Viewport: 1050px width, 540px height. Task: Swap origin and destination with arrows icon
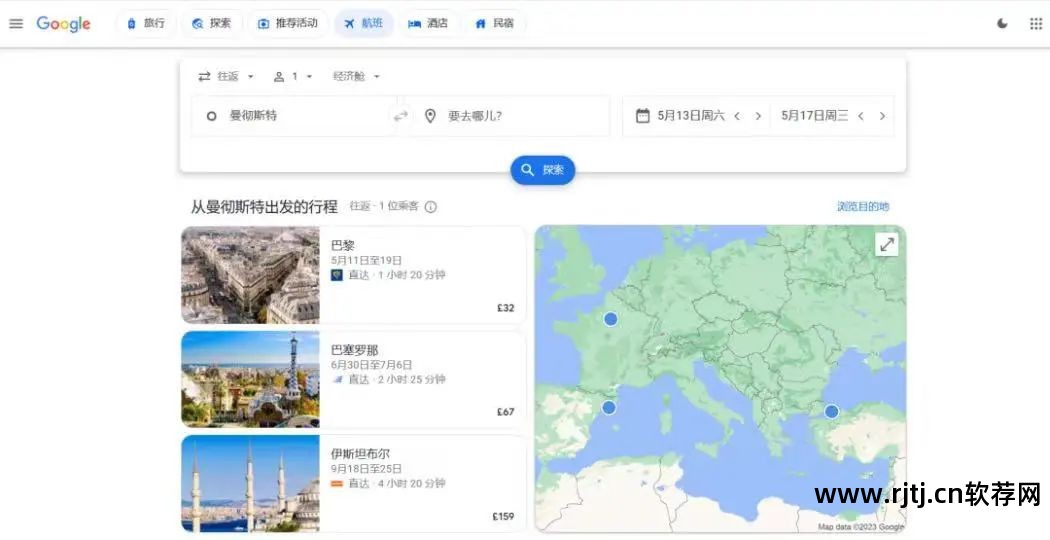401,116
